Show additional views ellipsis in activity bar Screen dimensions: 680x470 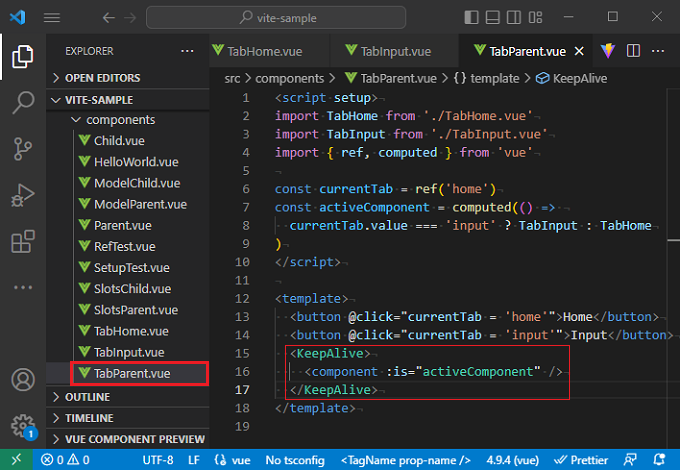[x=23, y=287]
